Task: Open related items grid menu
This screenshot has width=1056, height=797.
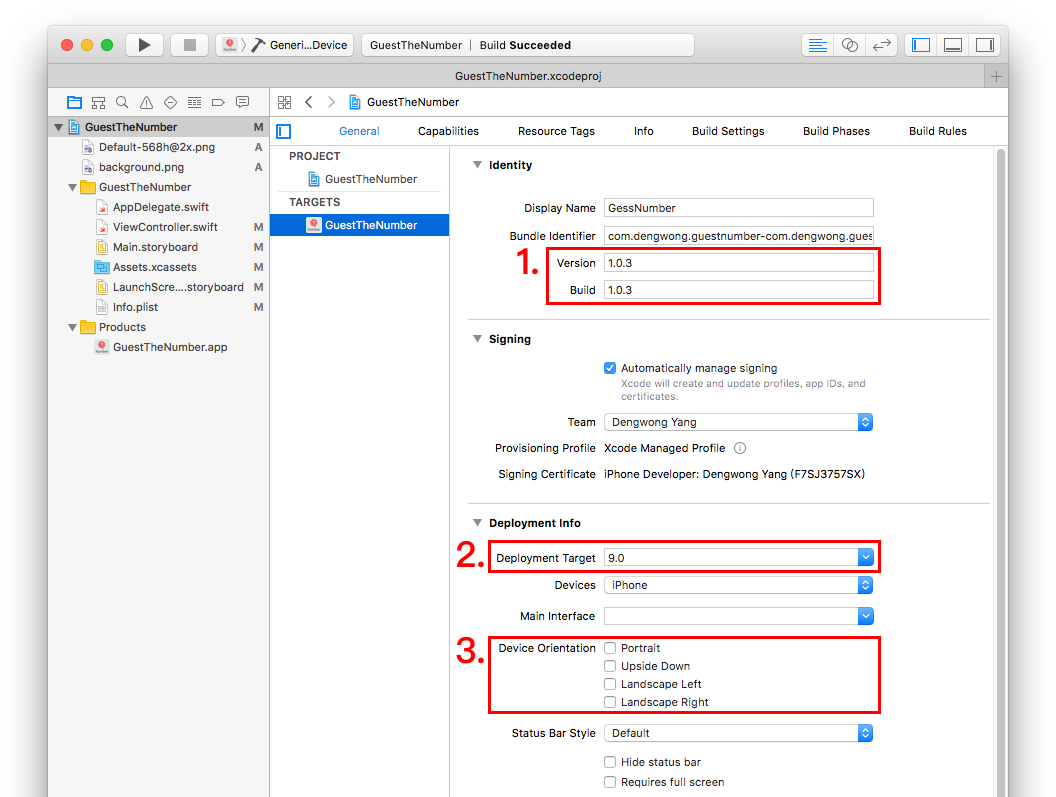Action: 284,102
